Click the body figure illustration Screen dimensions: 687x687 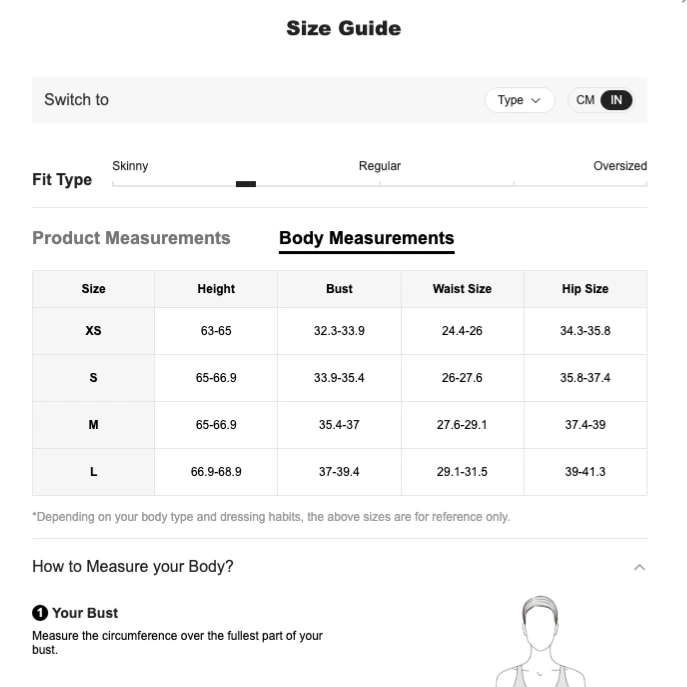pyautogui.click(x=540, y=641)
